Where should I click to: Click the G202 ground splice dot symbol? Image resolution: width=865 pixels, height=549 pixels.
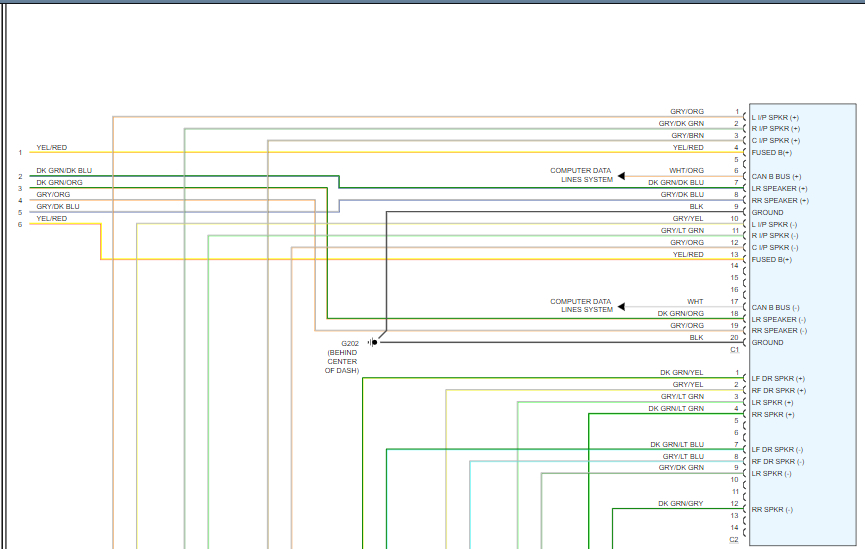coord(375,342)
